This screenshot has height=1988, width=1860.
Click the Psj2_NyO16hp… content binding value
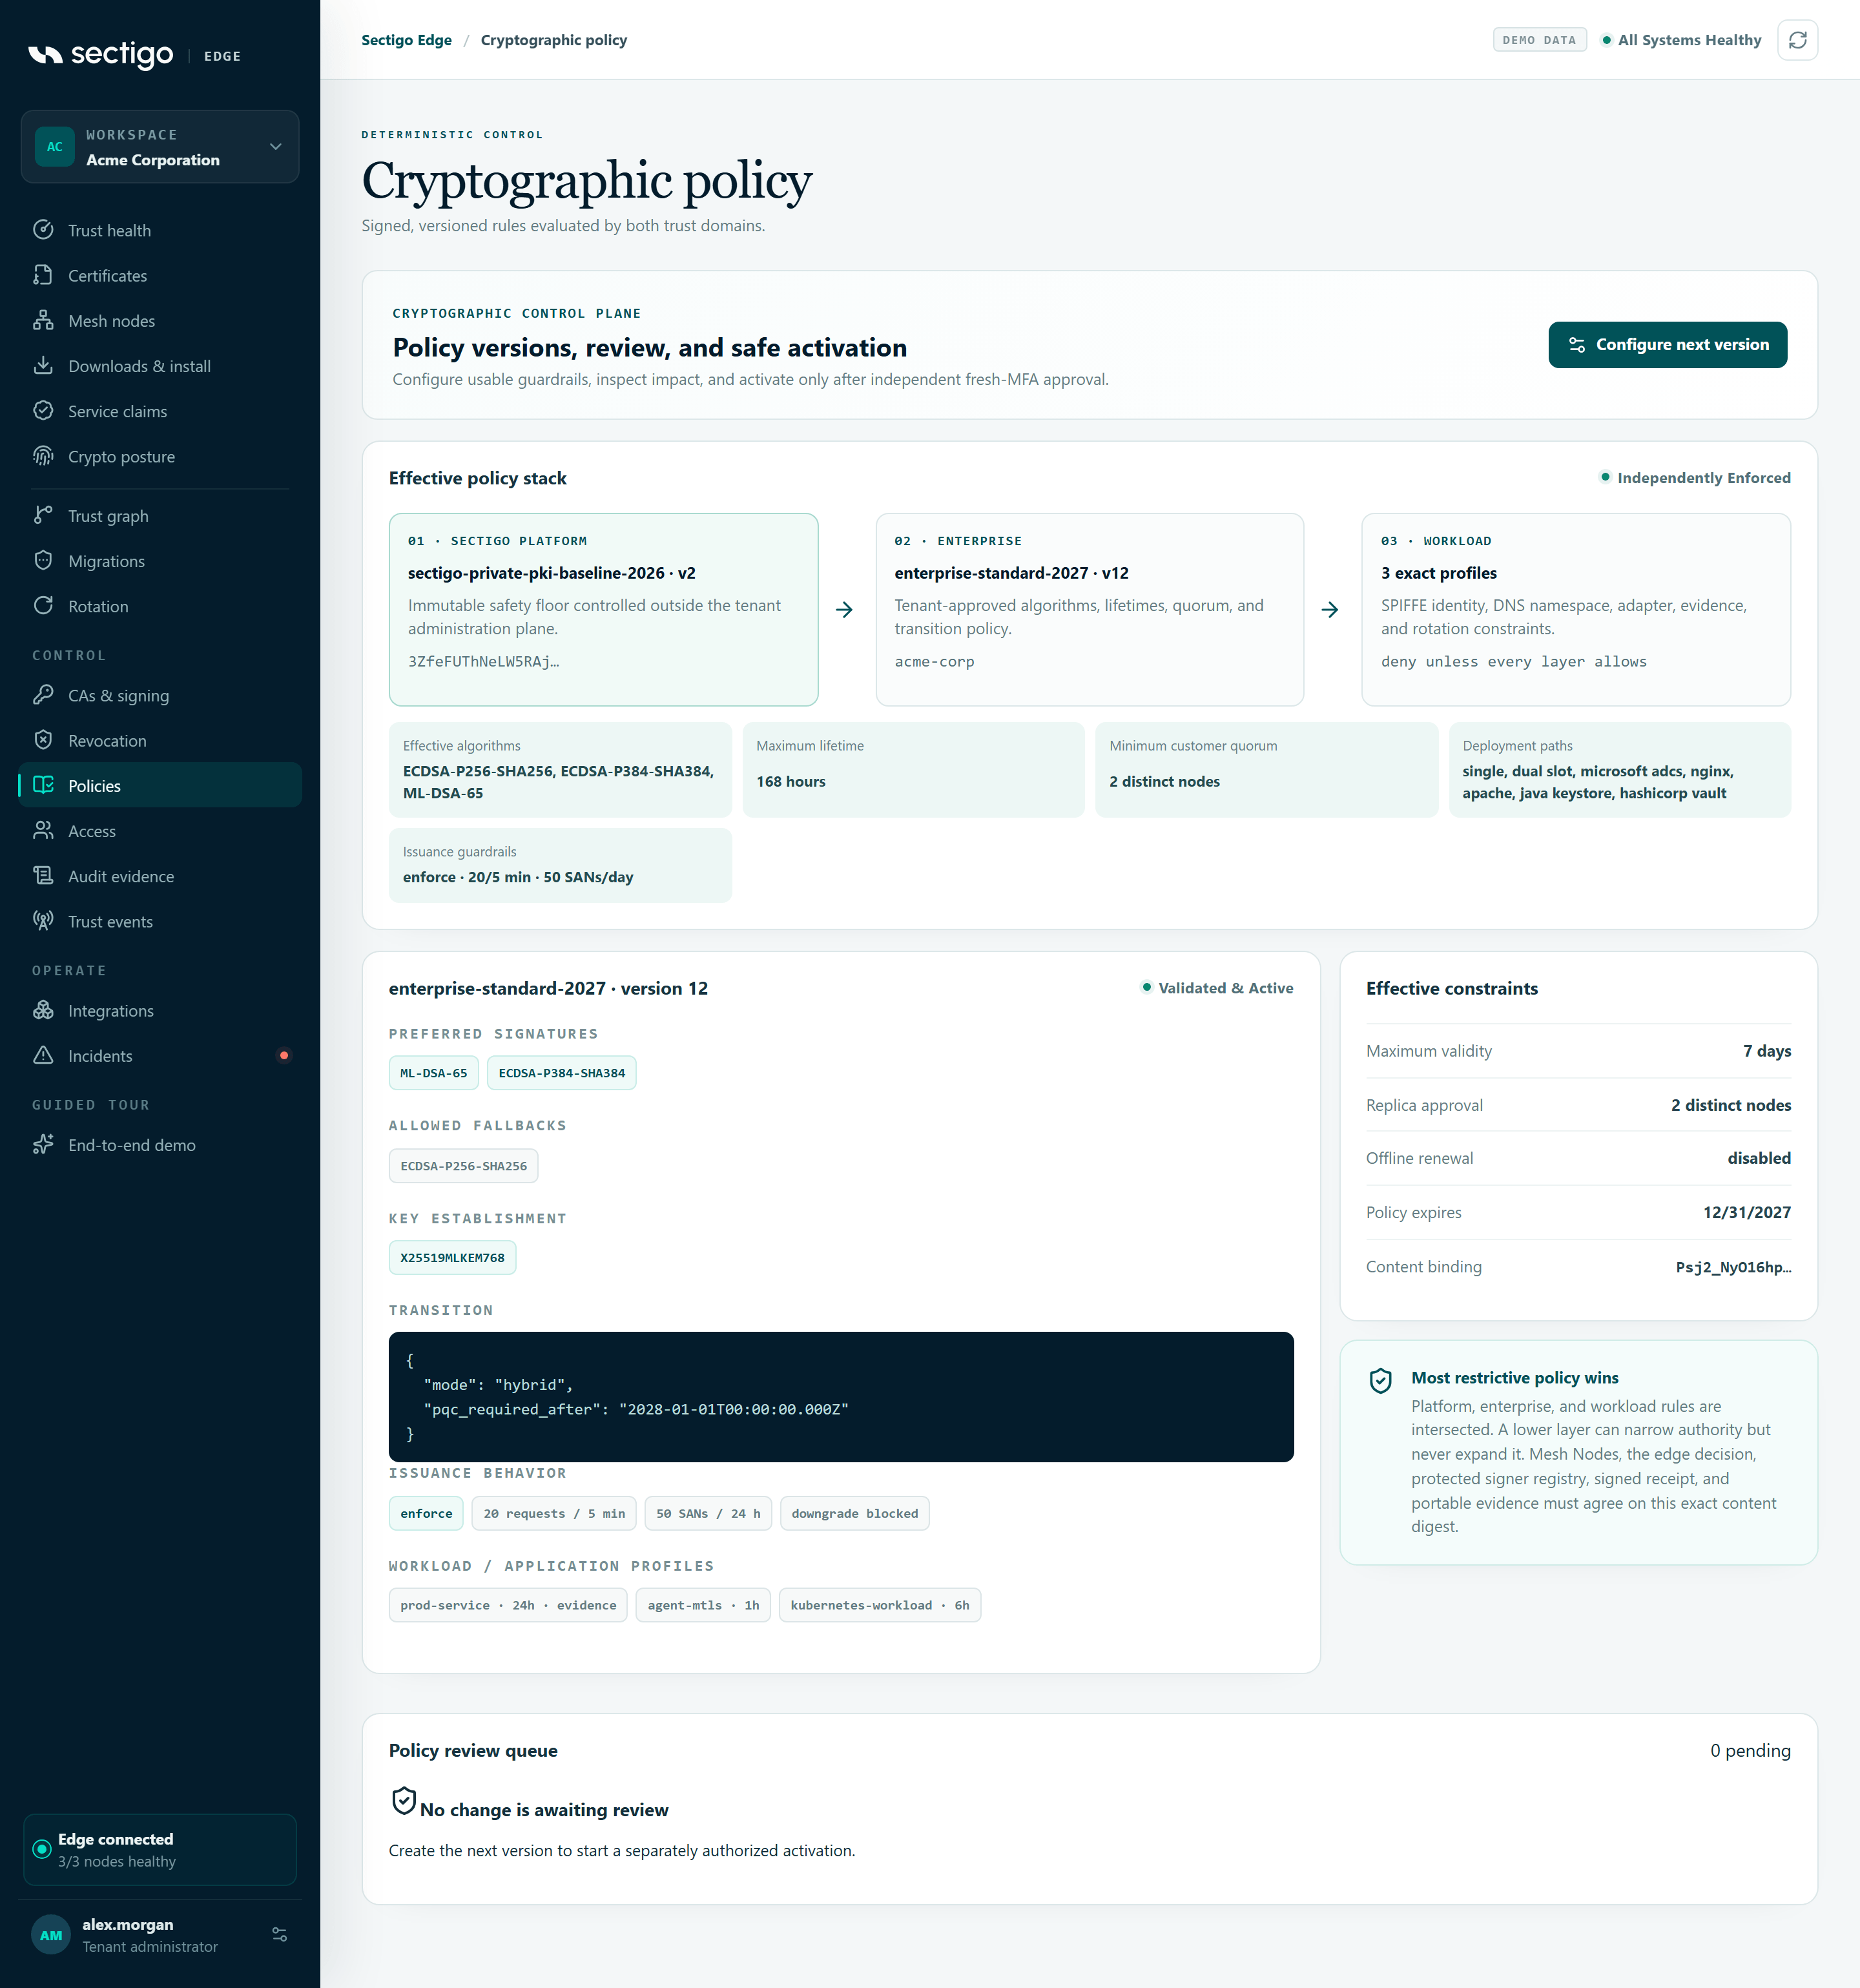(x=1733, y=1267)
